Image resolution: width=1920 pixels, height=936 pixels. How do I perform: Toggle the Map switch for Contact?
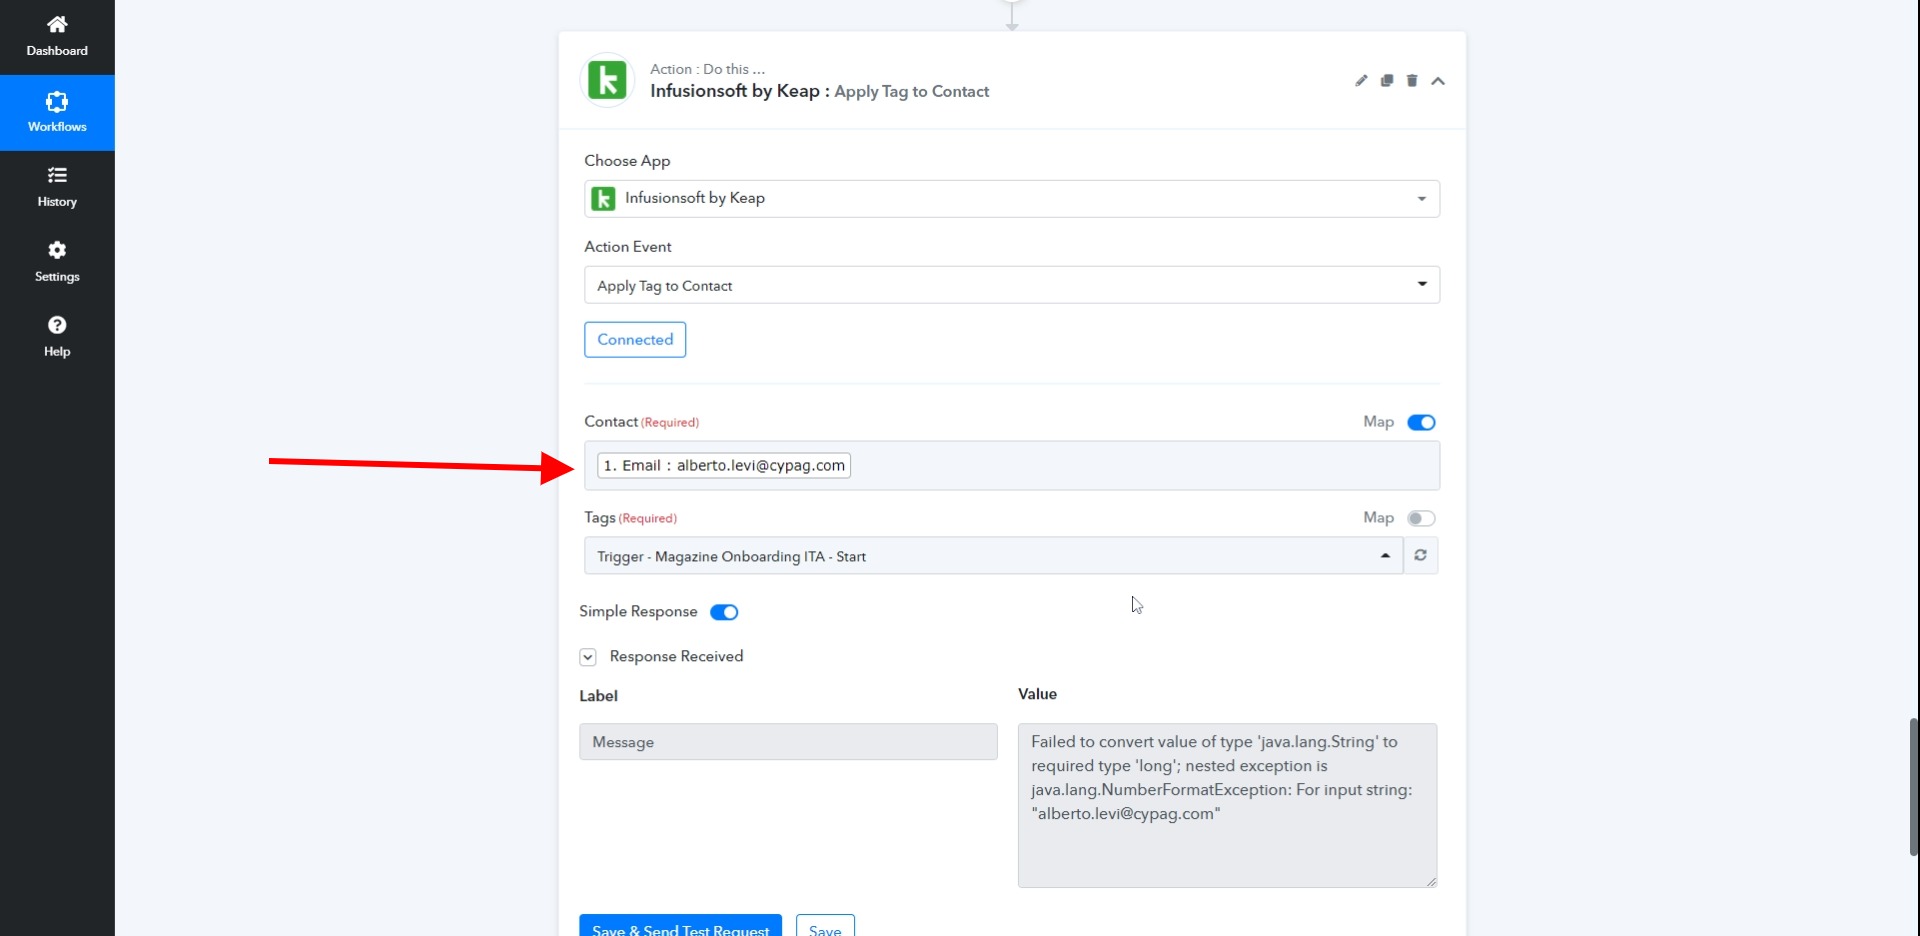[1421, 423]
